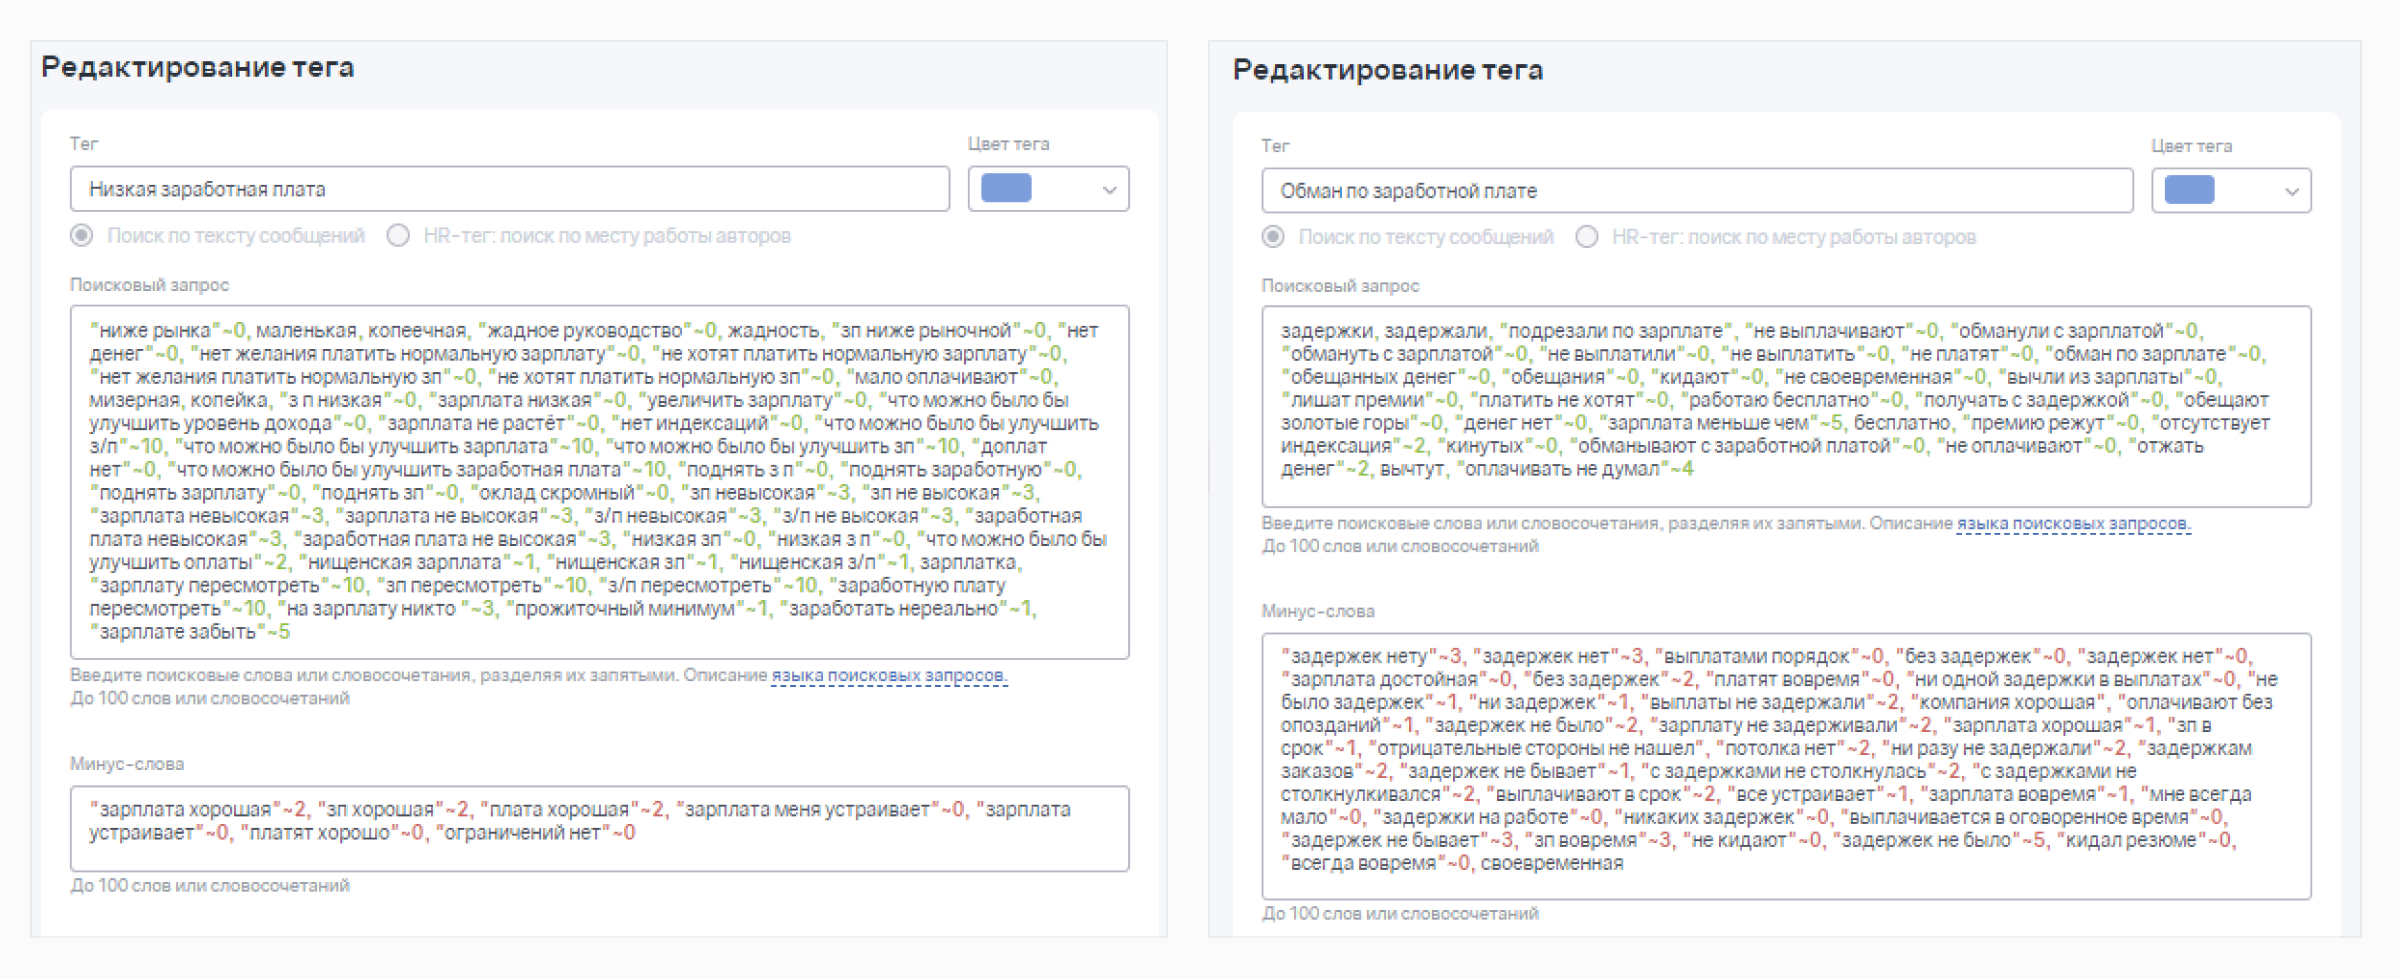Click the left 'Редактирование тега' heading
Viewport: 2400px width, 978px height.
(x=197, y=67)
